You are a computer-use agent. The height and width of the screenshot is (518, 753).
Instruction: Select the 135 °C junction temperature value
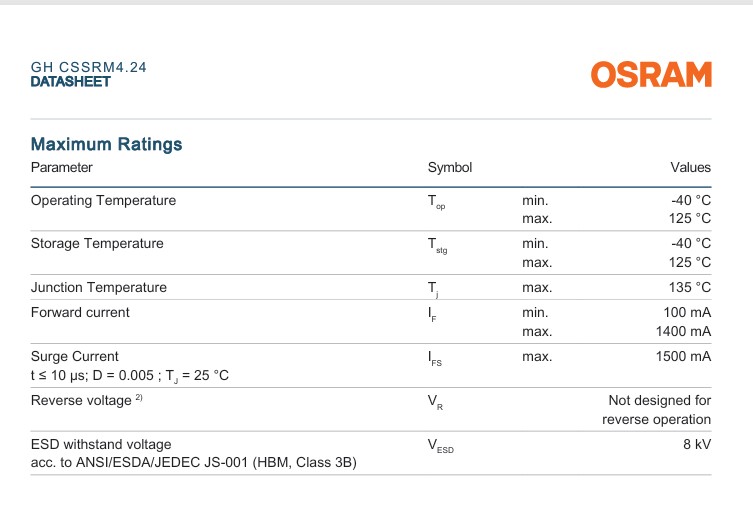pyautogui.click(x=690, y=287)
